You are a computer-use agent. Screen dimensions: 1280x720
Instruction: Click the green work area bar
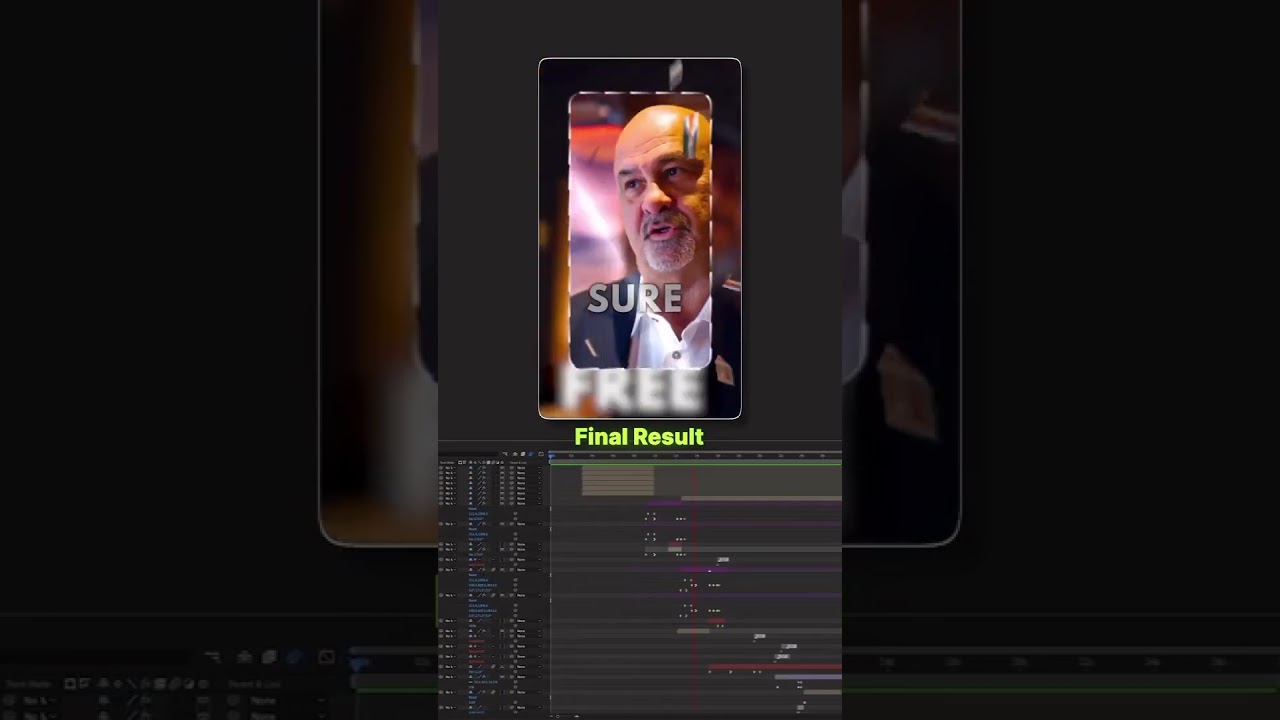(x=696, y=465)
